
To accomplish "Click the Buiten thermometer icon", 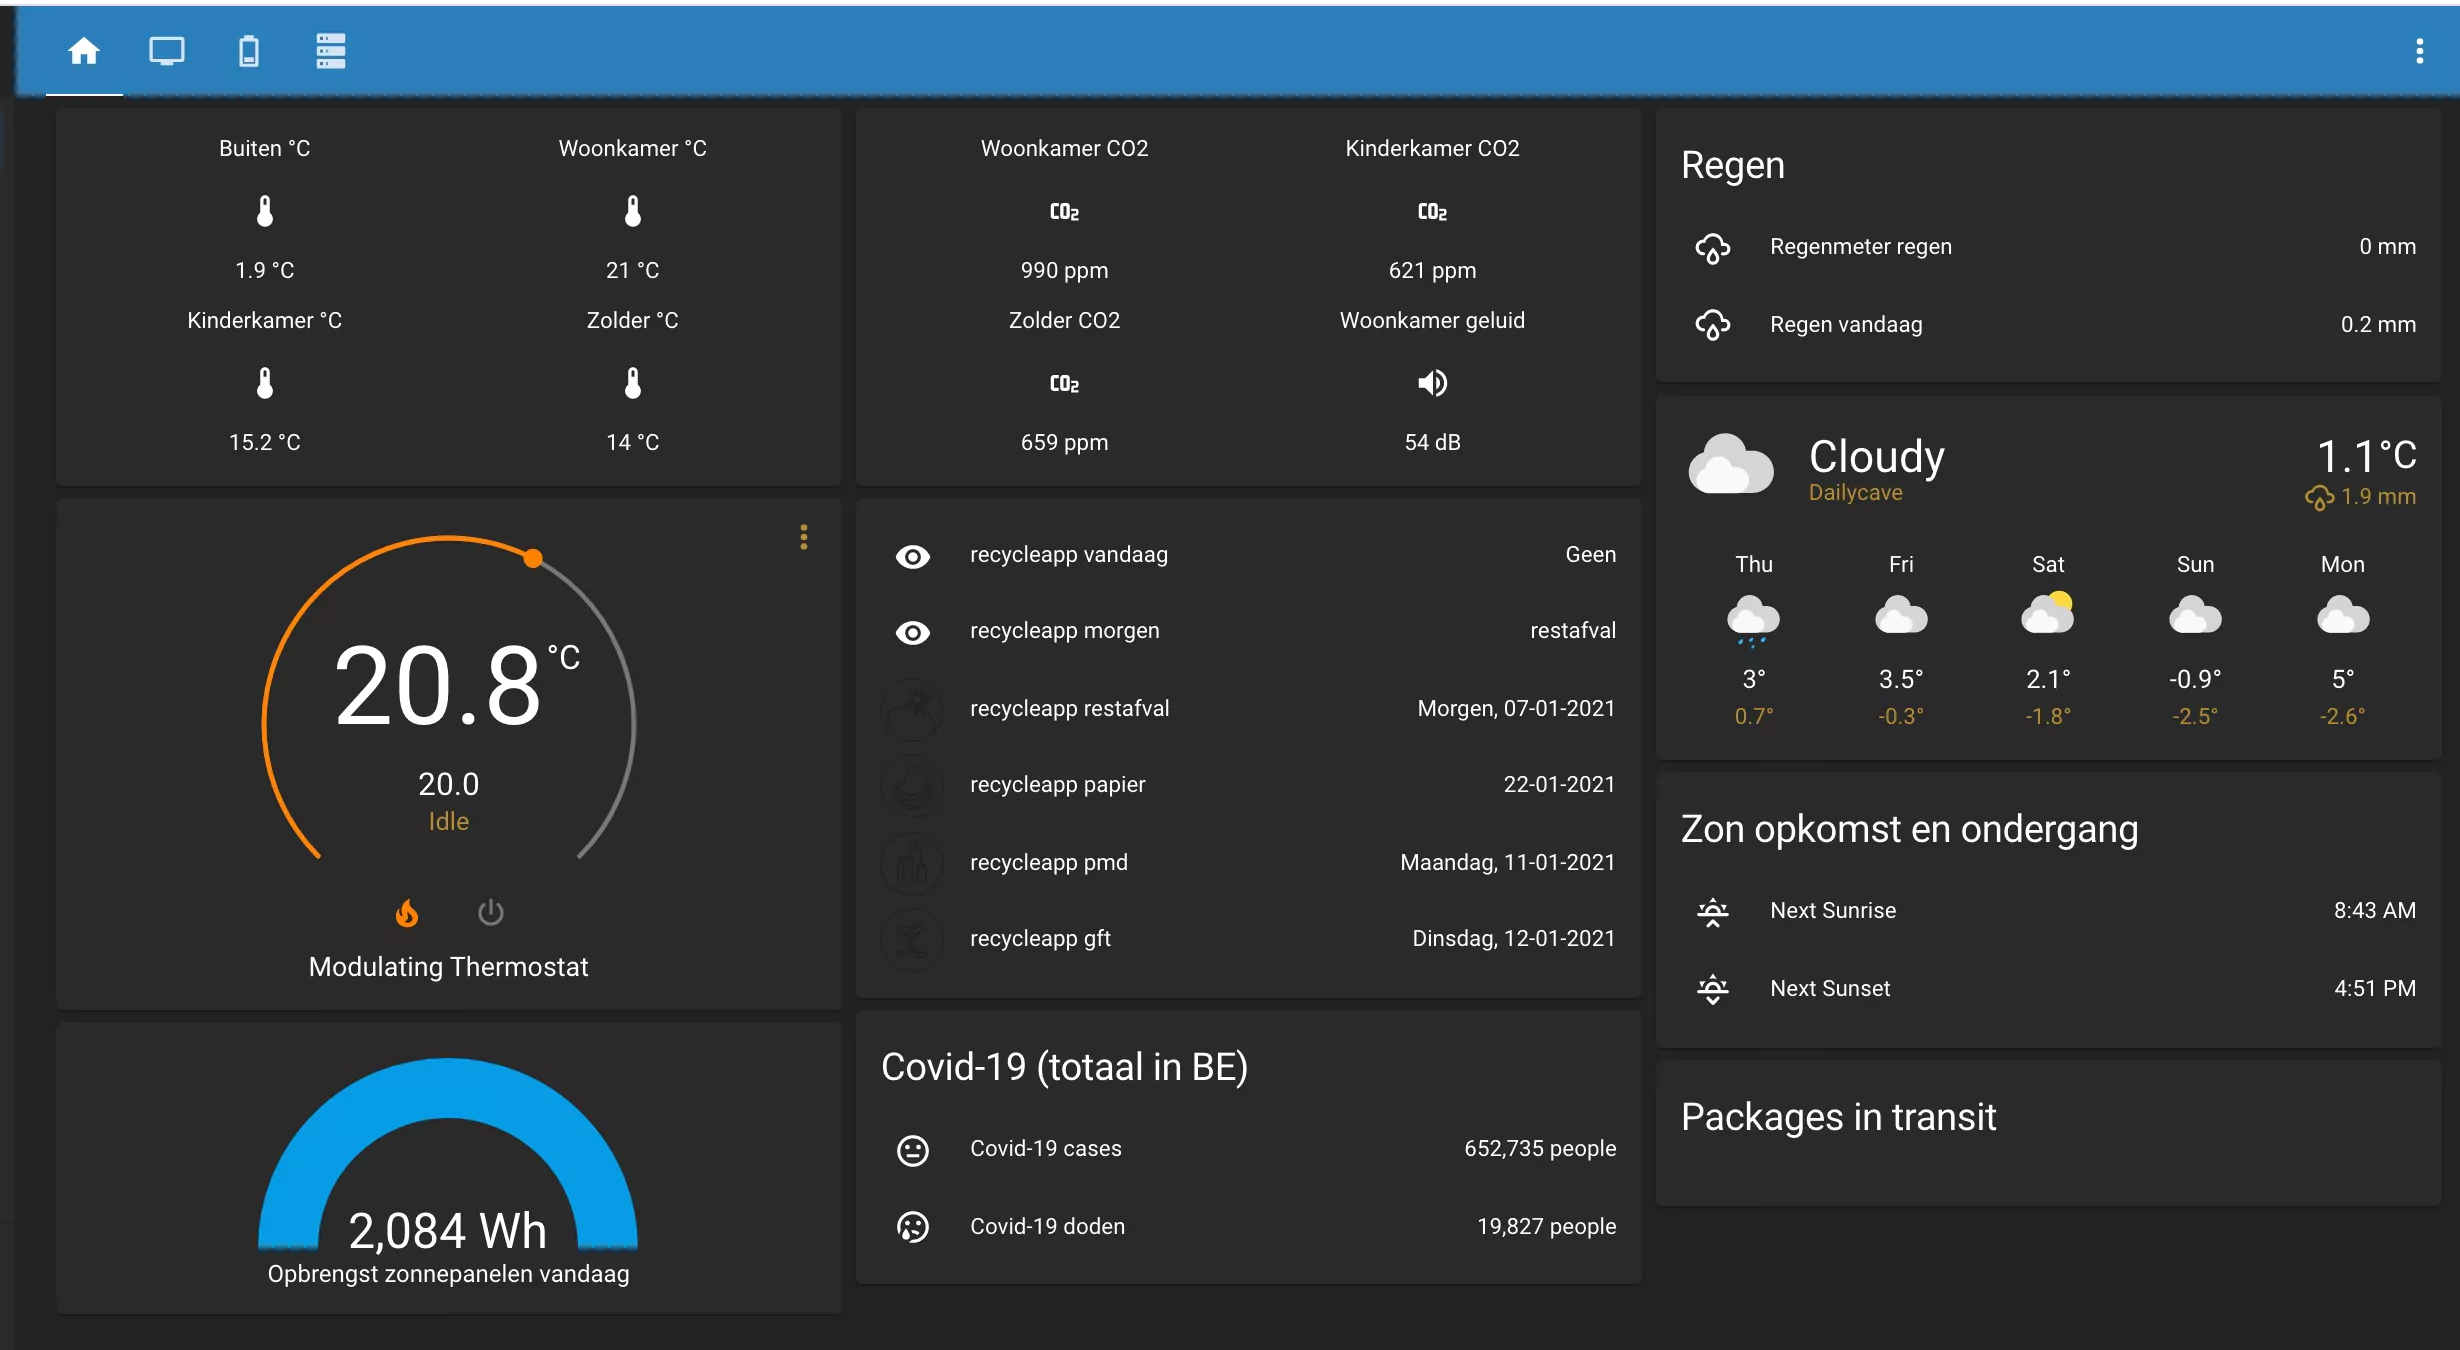I will (264, 211).
